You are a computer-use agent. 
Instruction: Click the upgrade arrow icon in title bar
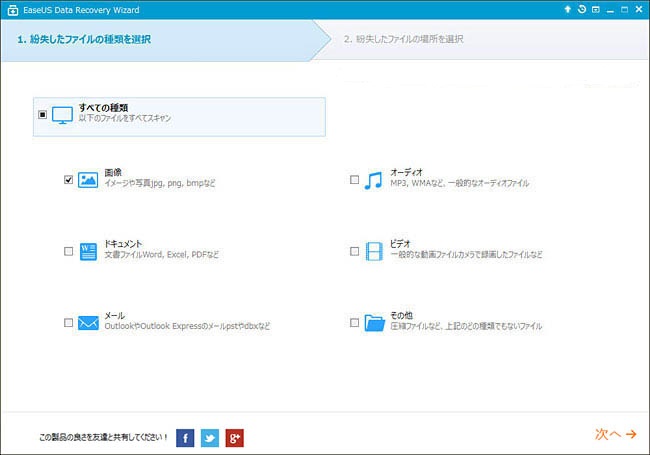pyautogui.click(x=568, y=10)
